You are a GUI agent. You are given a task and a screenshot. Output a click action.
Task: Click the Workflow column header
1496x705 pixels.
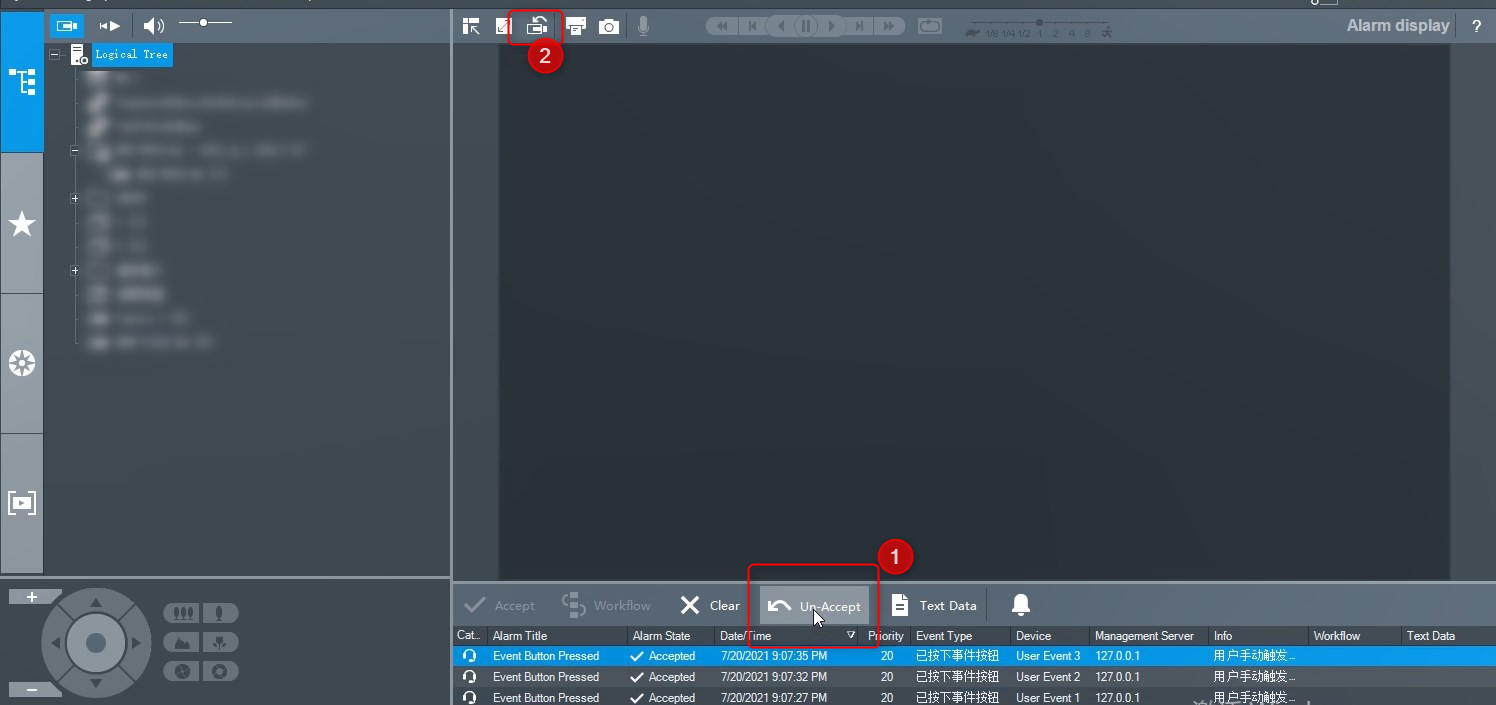pyautogui.click(x=1354, y=636)
